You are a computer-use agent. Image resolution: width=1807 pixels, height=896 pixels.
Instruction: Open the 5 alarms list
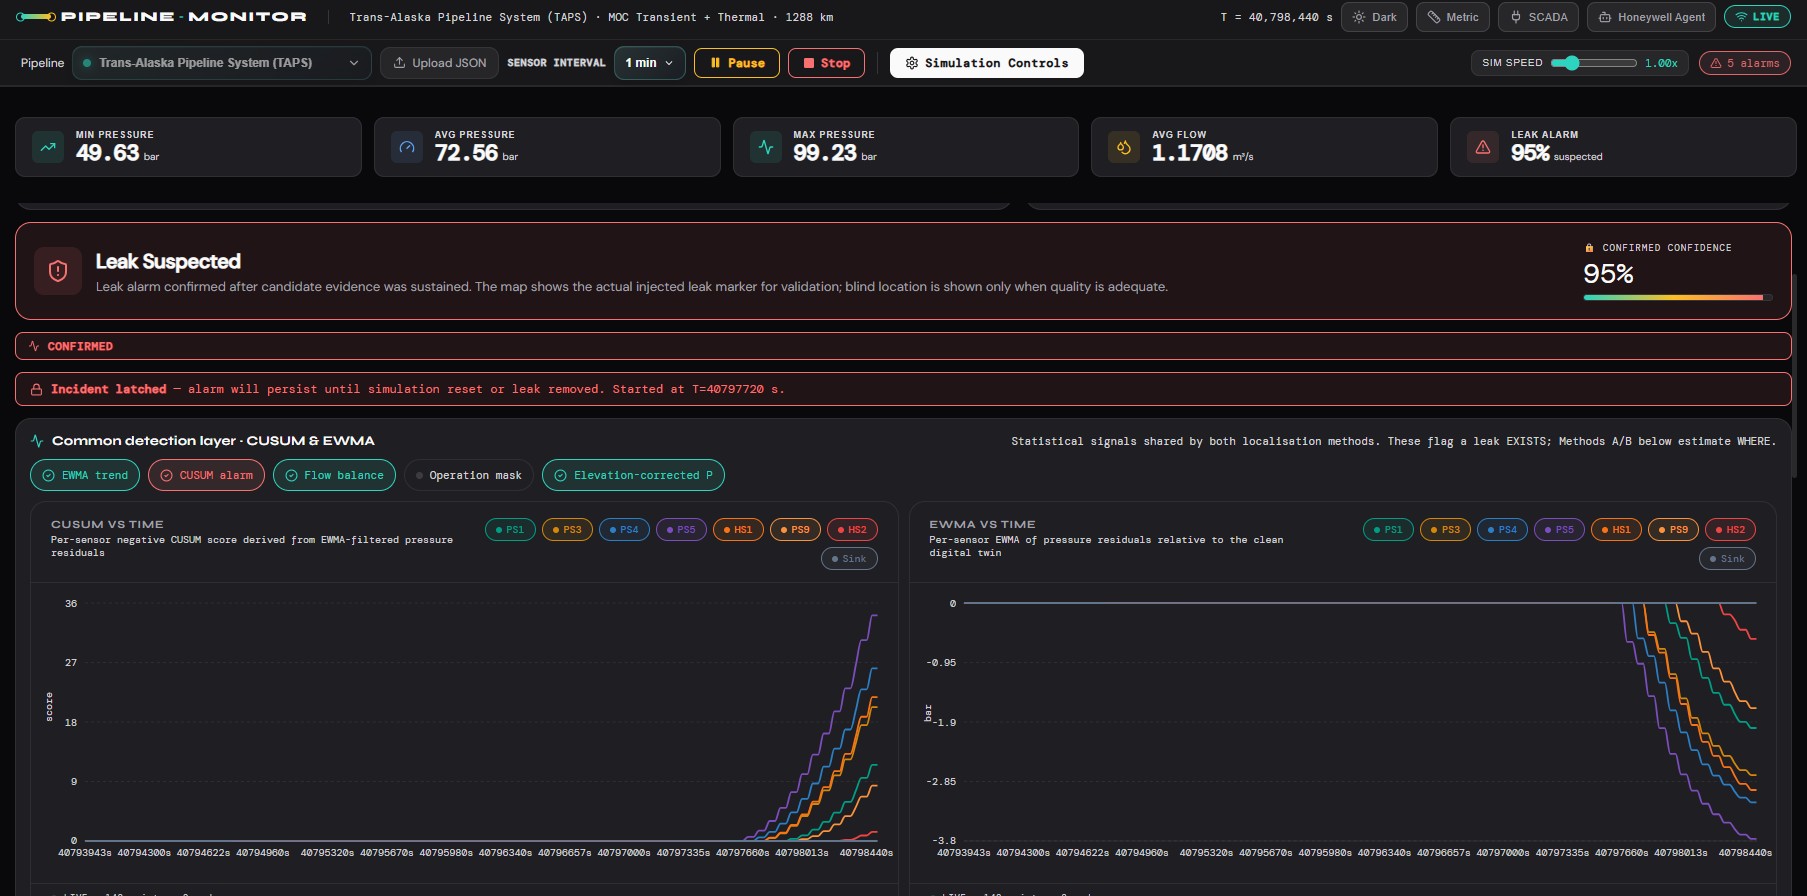pyautogui.click(x=1745, y=63)
